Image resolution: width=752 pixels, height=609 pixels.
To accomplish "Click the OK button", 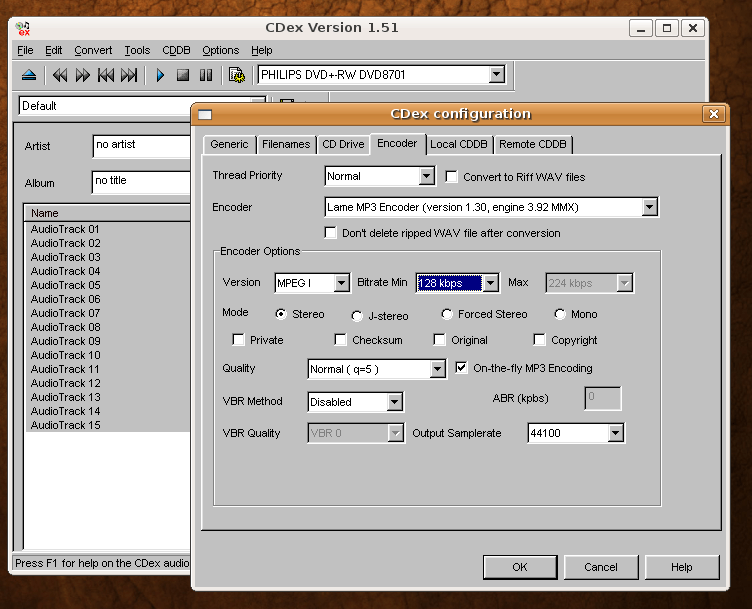I will 520,567.
